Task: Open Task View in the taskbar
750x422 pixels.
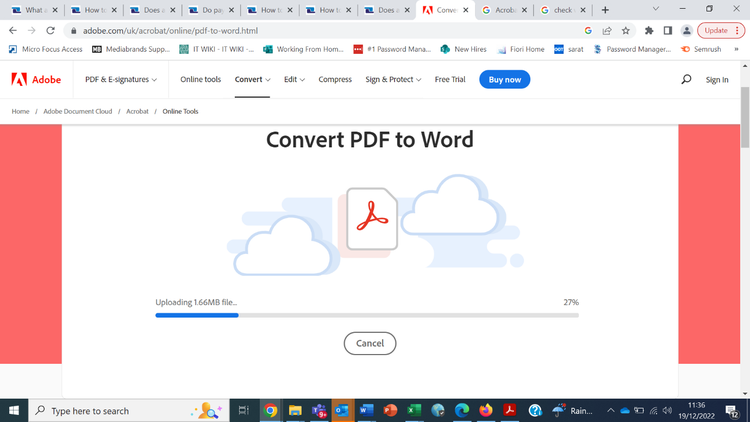Action: (x=243, y=411)
